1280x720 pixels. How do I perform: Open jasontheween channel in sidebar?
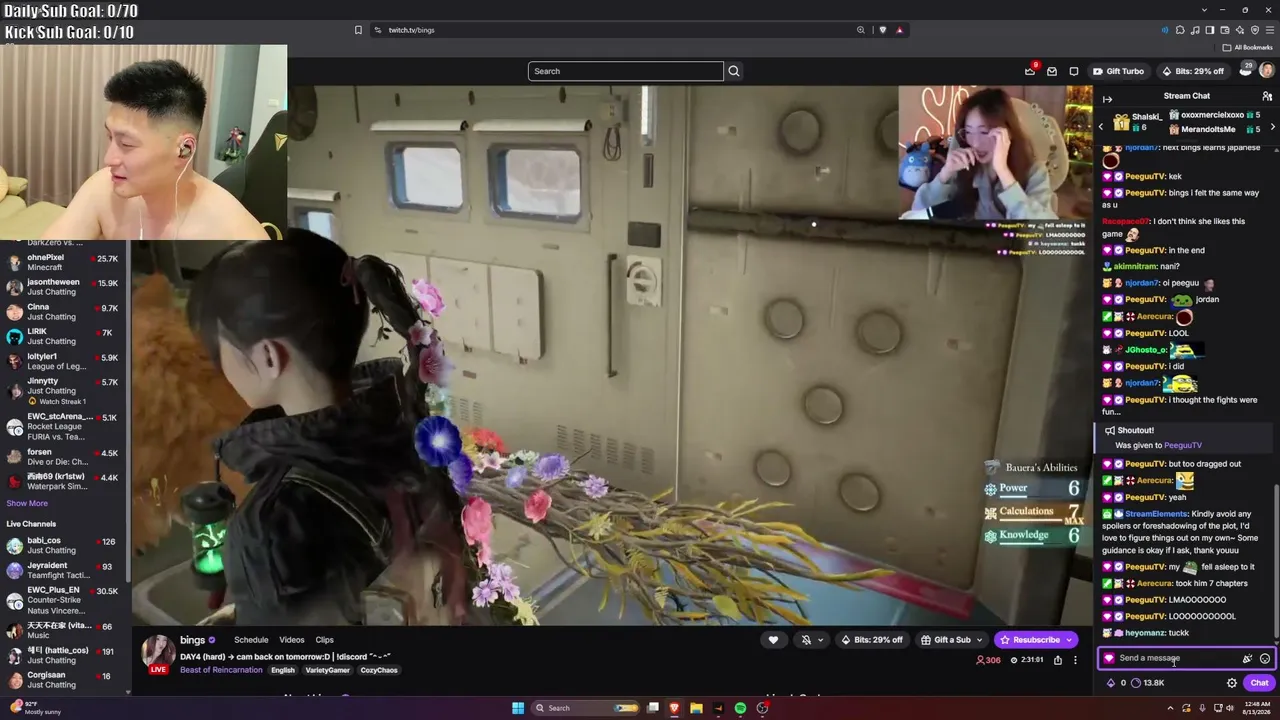pos(65,287)
